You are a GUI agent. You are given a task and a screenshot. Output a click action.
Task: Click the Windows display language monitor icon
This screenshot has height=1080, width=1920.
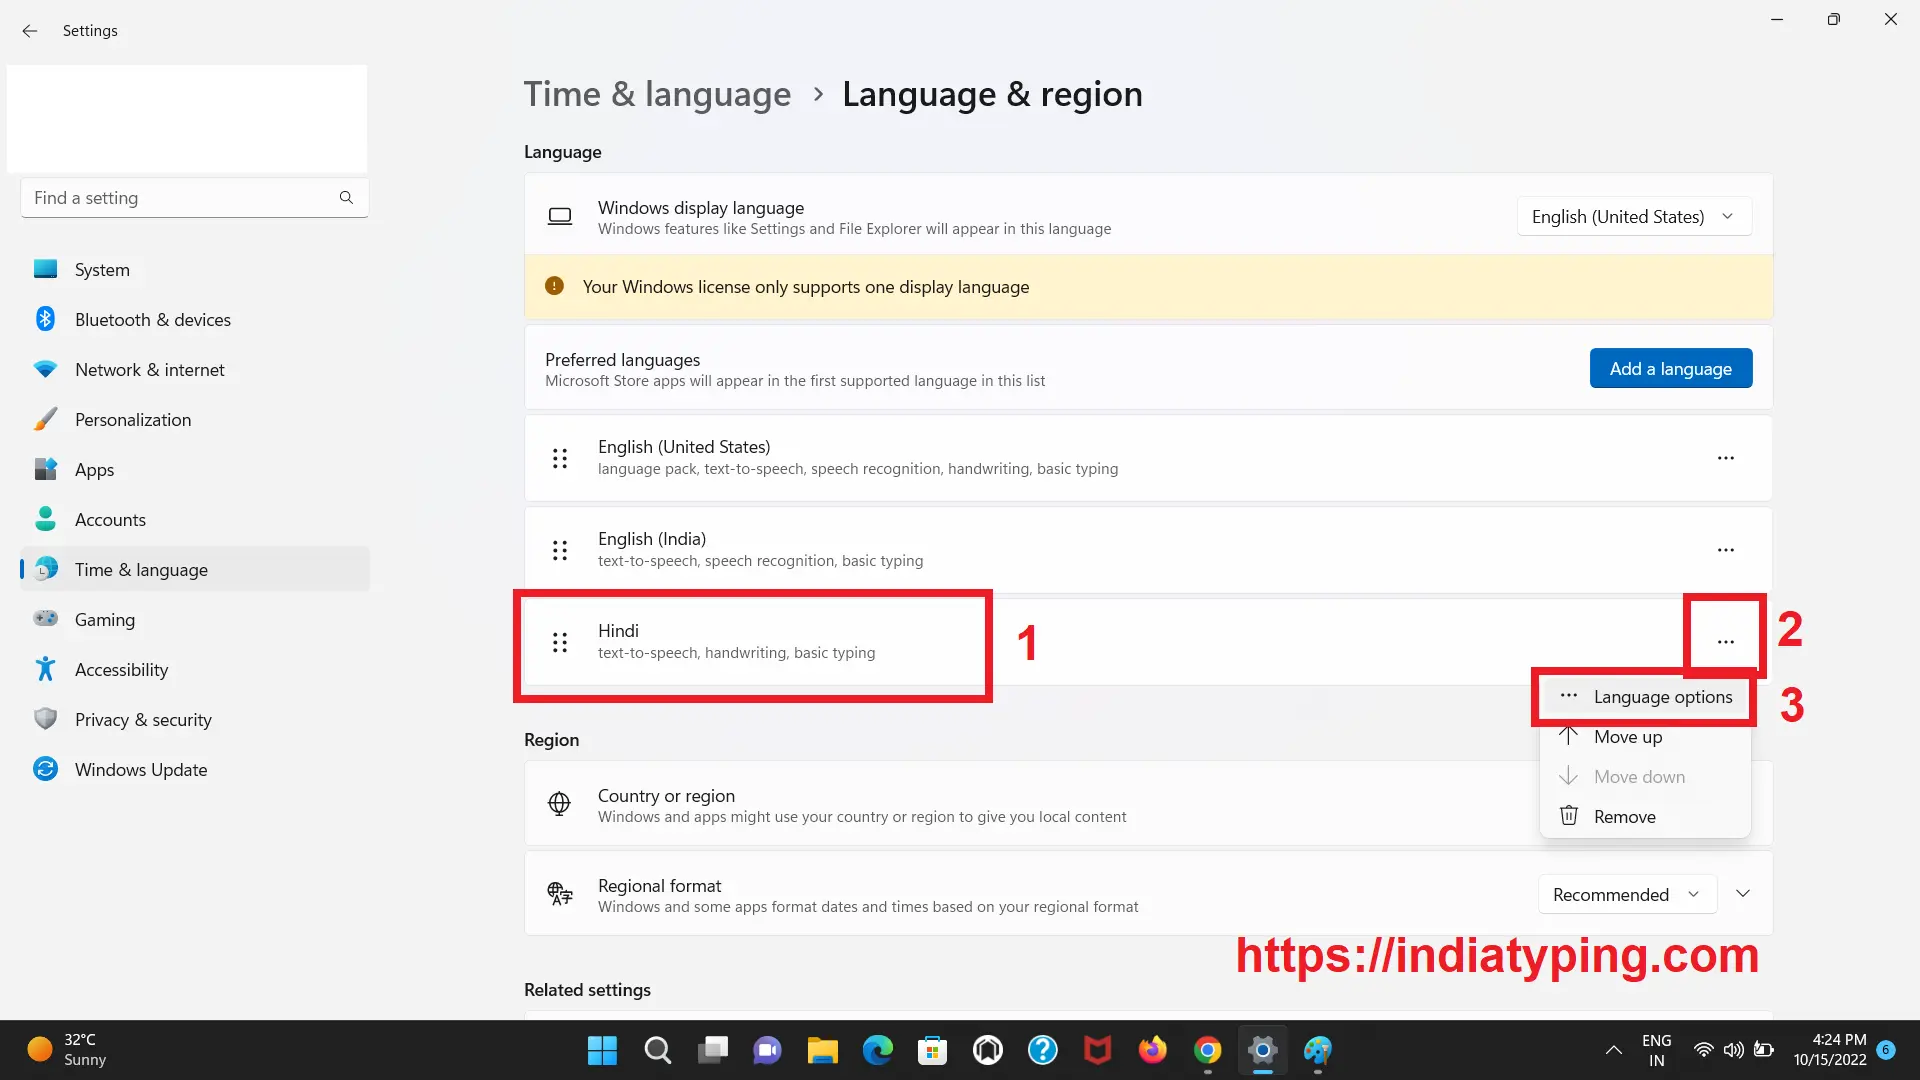tap(560, 216)
